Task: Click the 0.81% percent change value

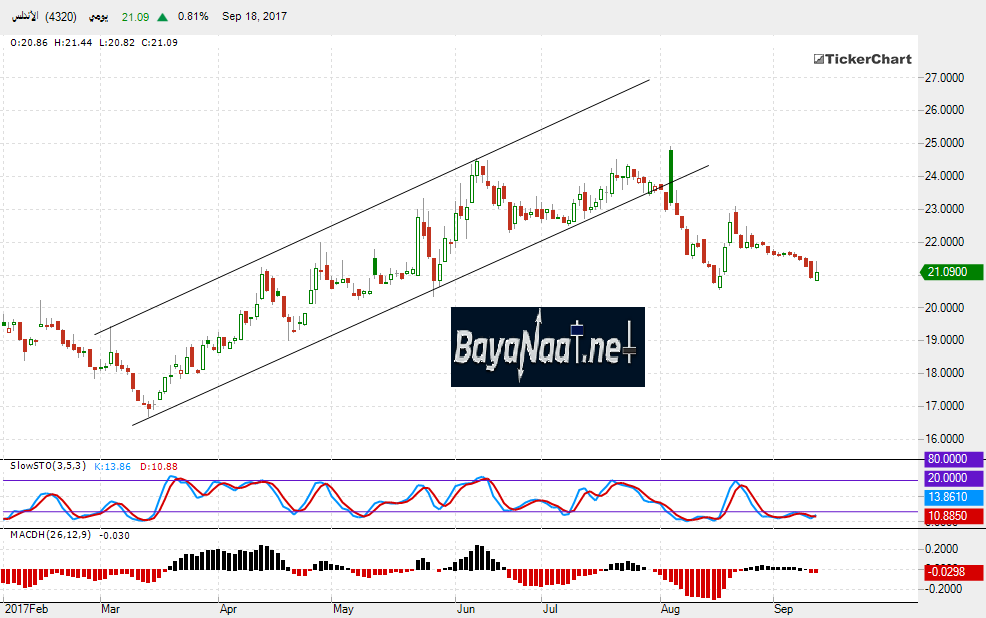Action: [x=193, y=17]
